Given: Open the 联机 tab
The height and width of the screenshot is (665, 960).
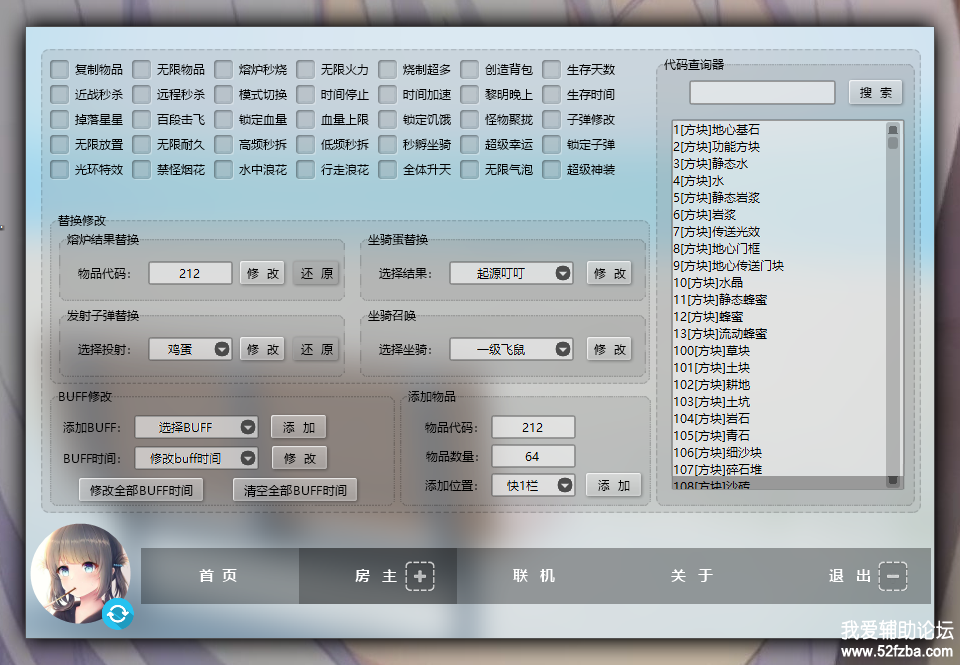Looking at the screenshot, I should [535, 576].
